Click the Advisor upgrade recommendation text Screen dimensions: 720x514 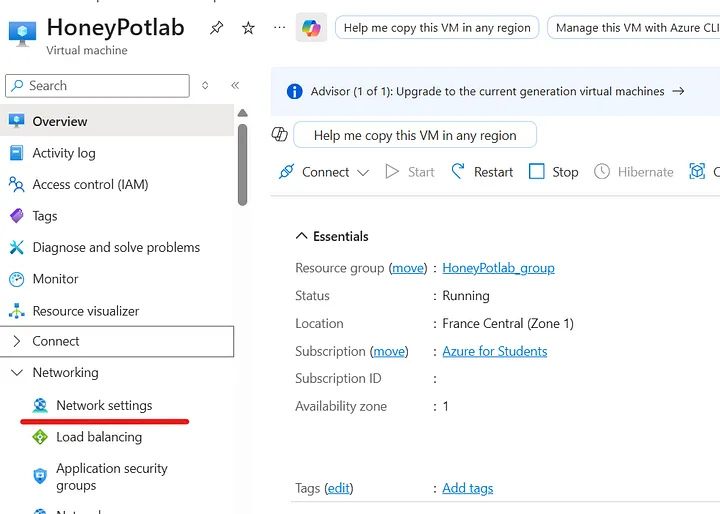pyautogui.click(x=487, y=91)
